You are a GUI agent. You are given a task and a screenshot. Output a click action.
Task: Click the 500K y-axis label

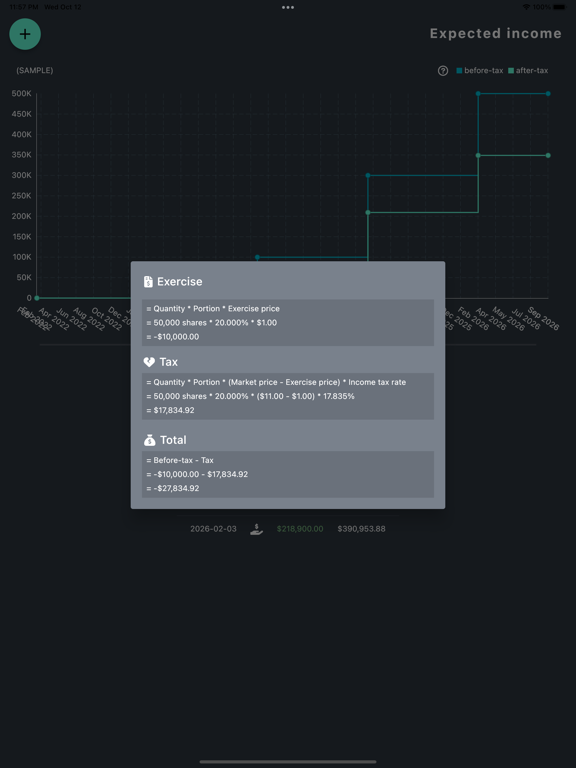click(22, 94)
